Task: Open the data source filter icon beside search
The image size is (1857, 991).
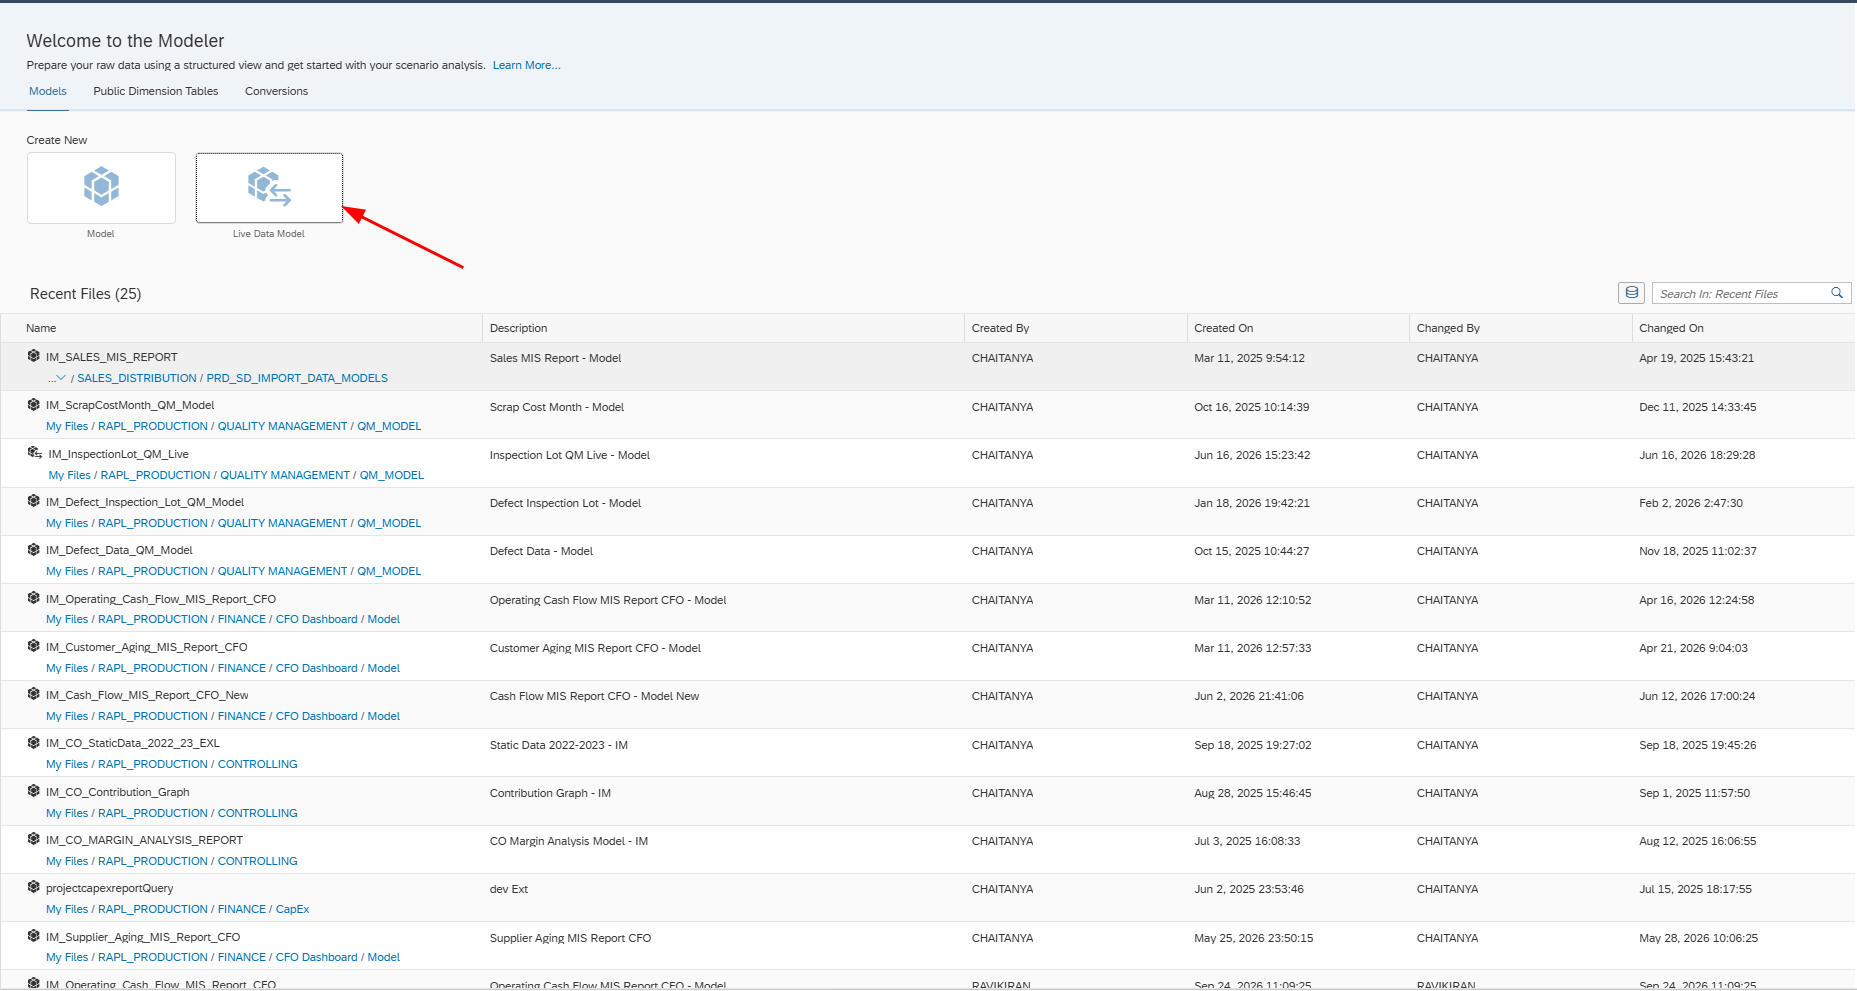Action: pos(1631,293)
